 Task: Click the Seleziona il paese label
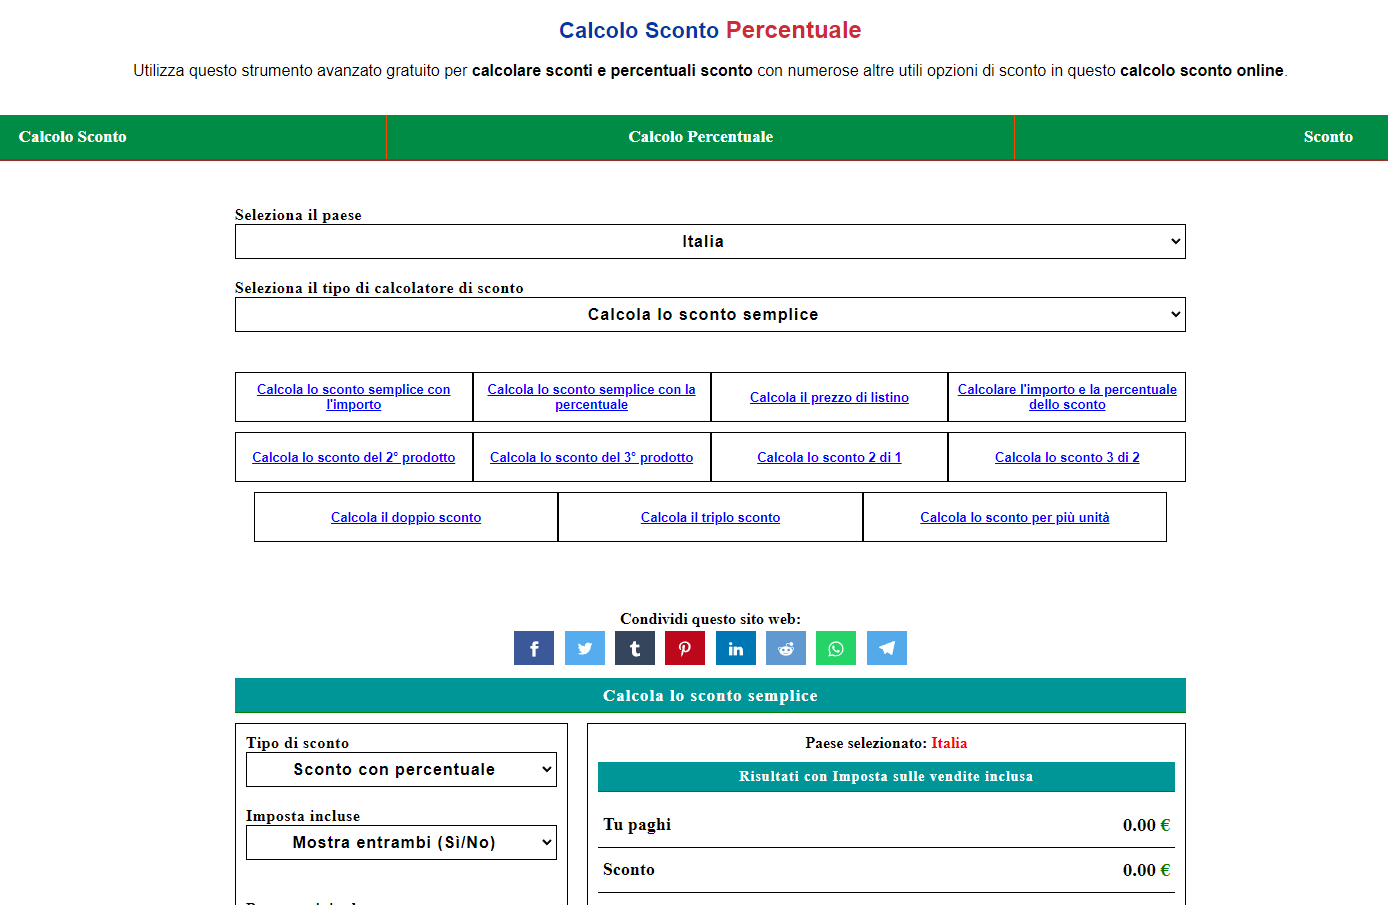(x=298, y=215)
